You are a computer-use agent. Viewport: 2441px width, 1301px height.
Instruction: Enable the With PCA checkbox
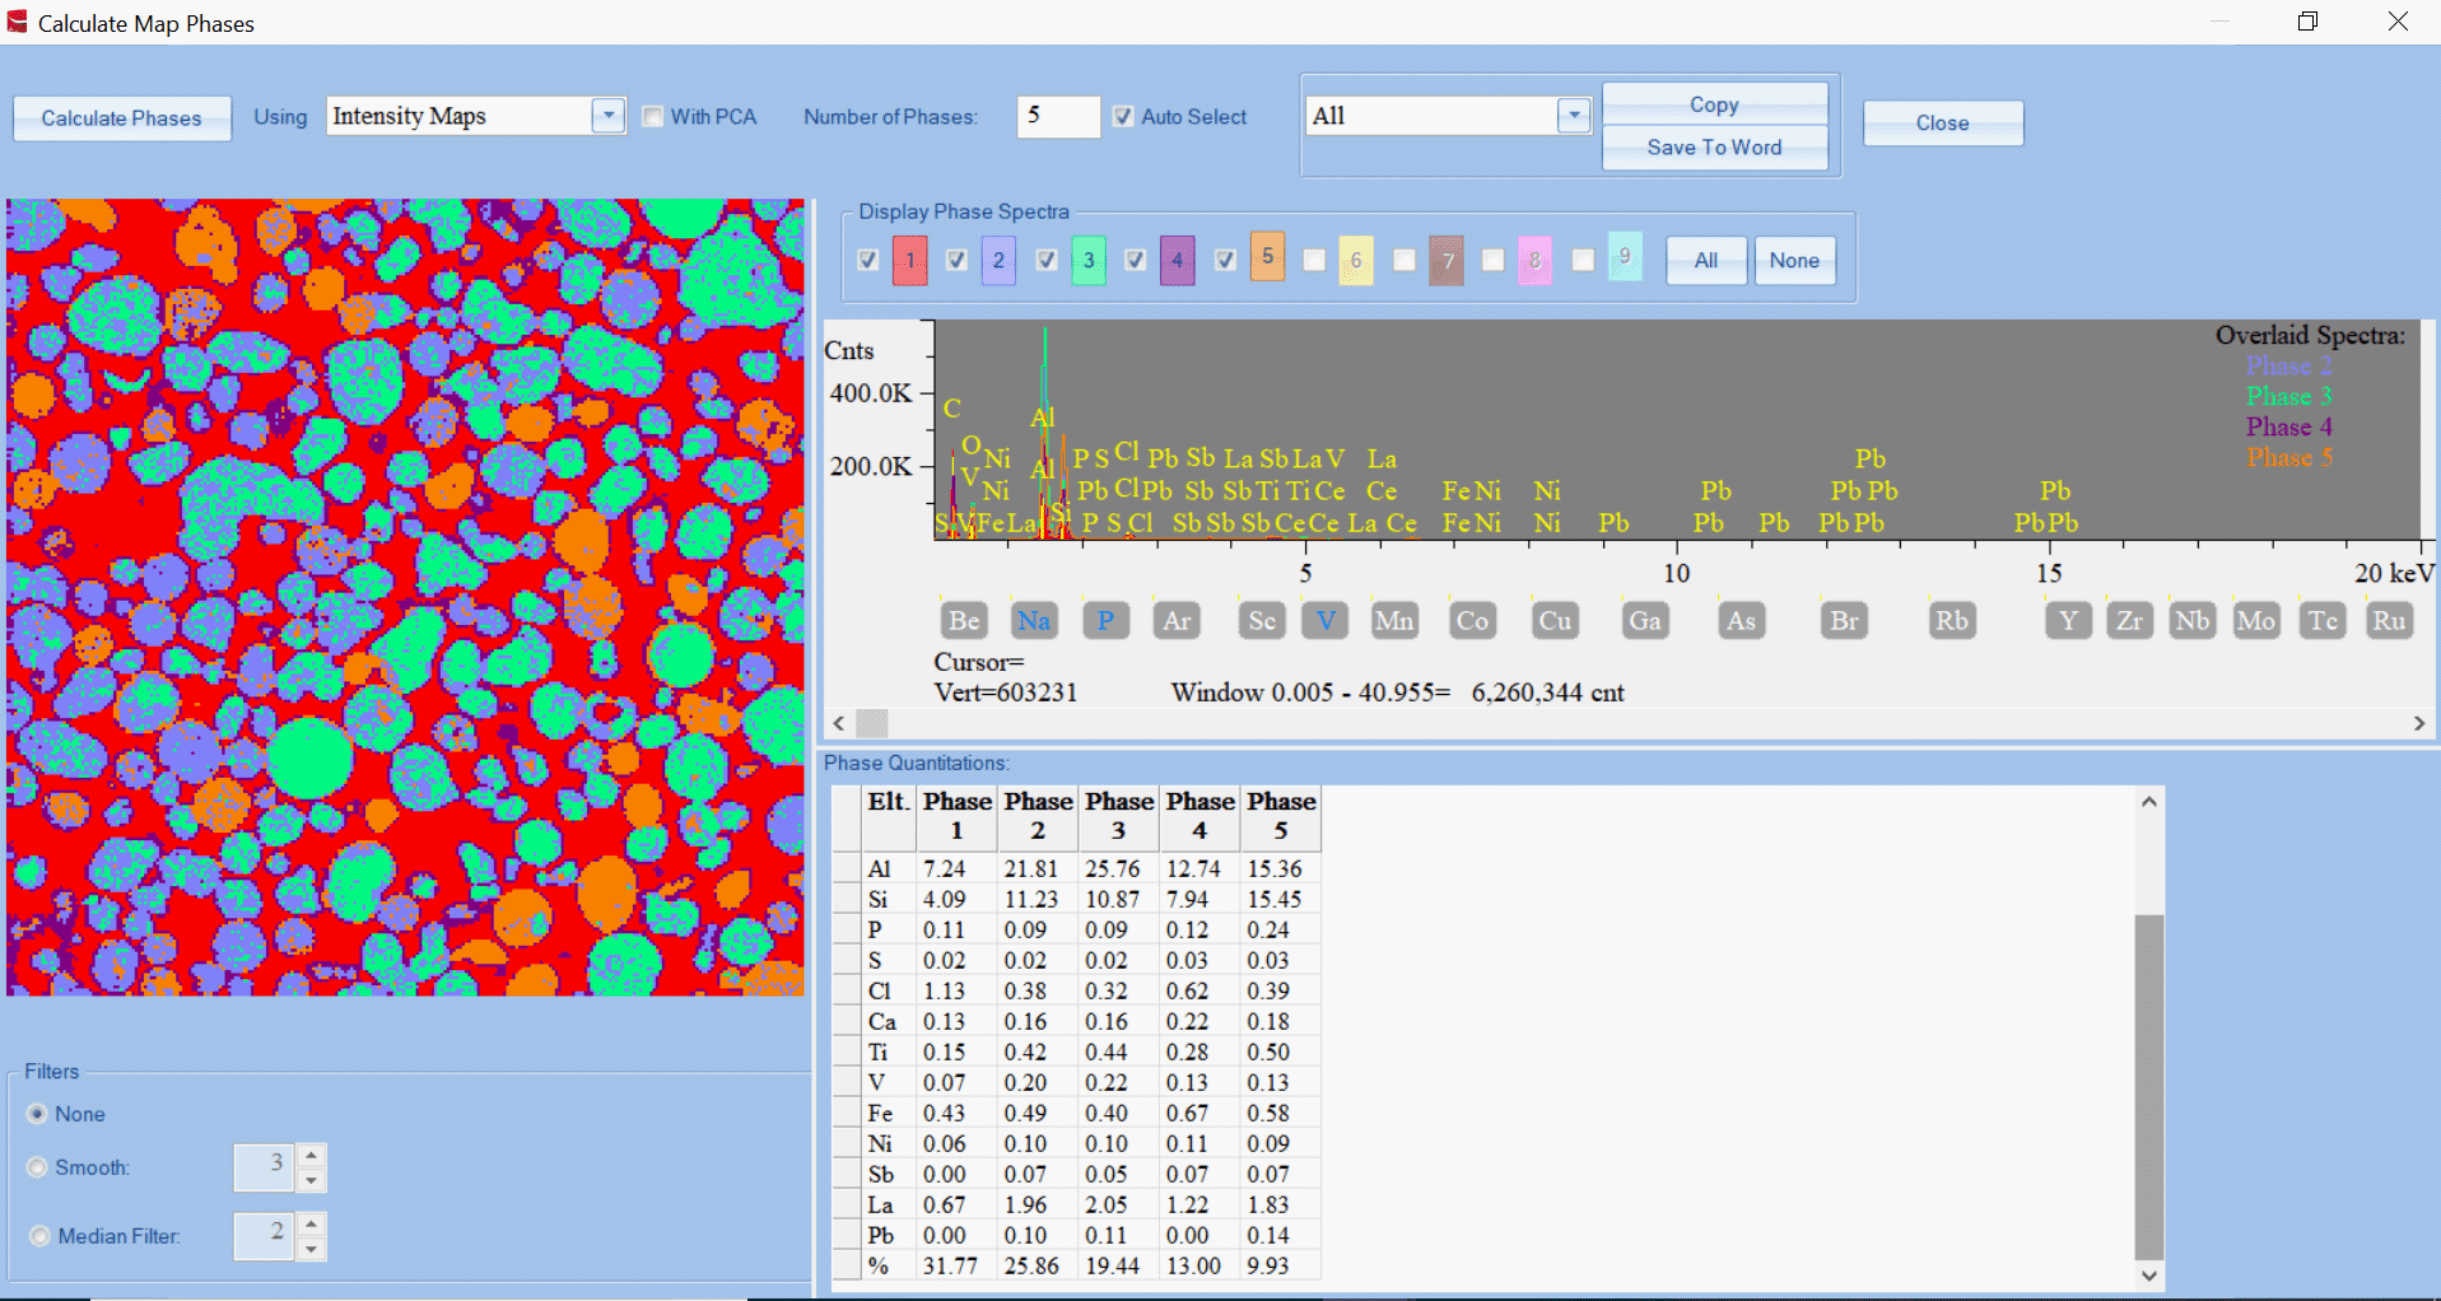(652, 117)
